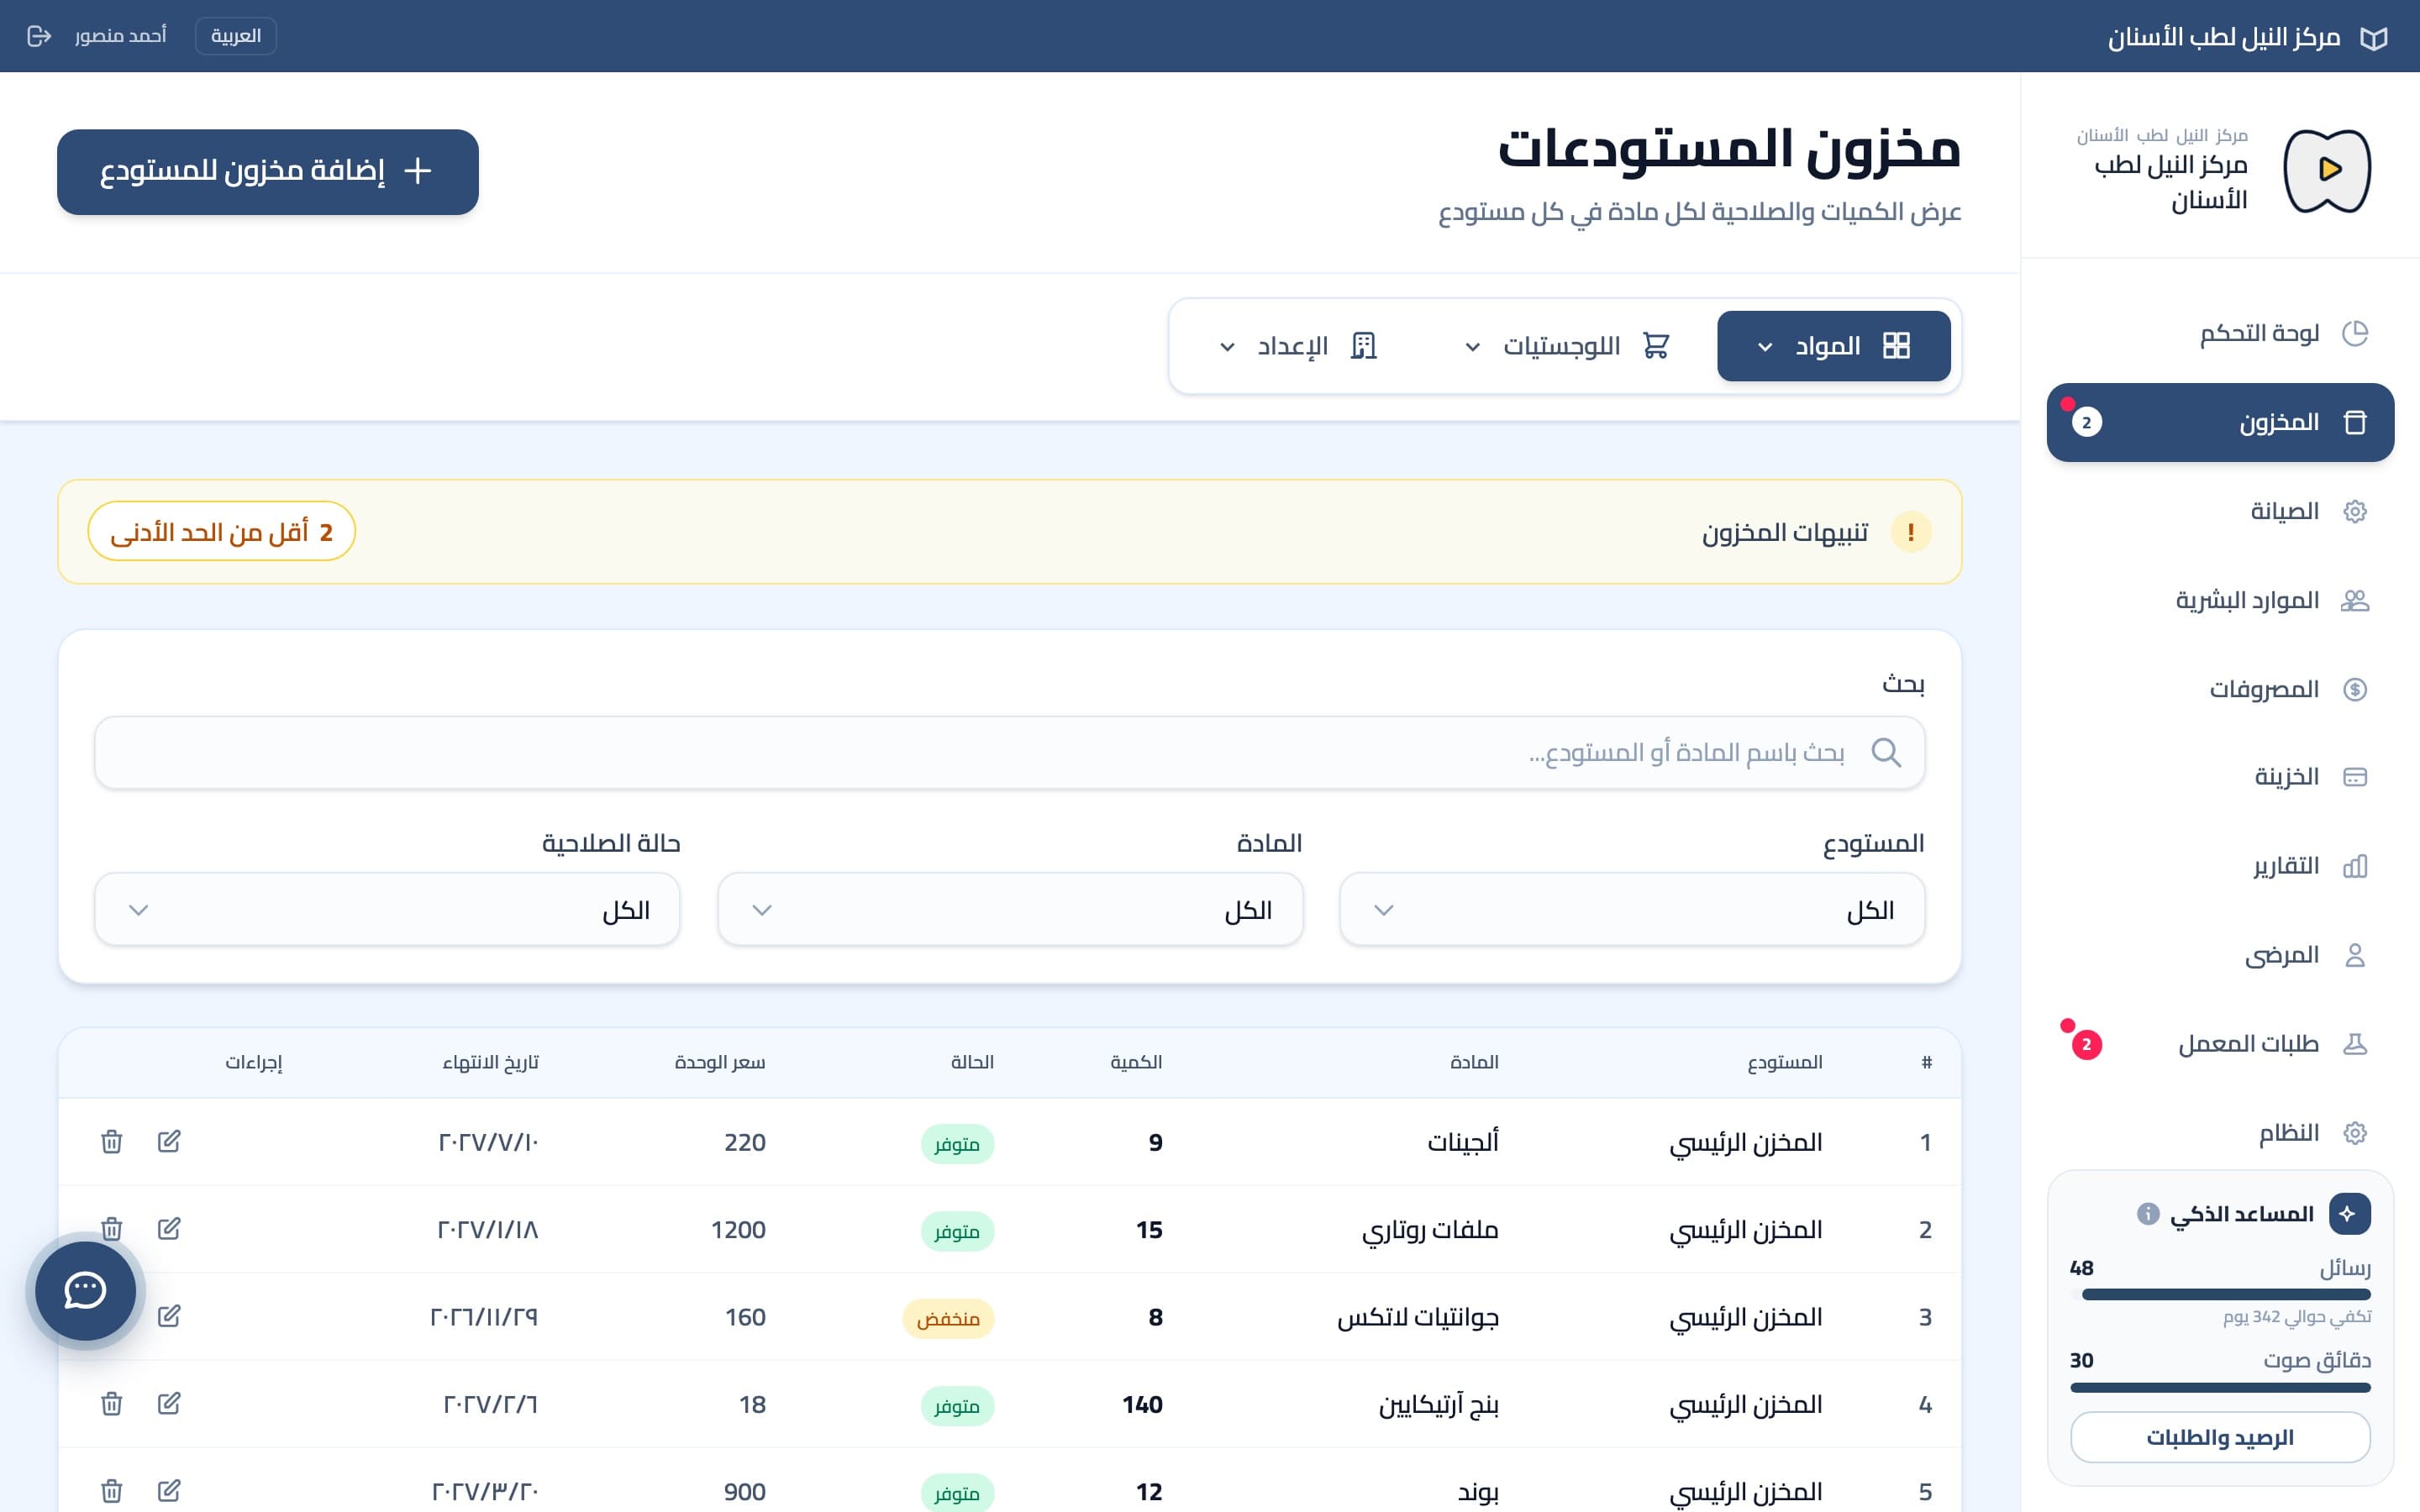The width and height of the screenshot is (2420, 1512).
Task: Click the العربية language button
Action: (x=236, y=36)
